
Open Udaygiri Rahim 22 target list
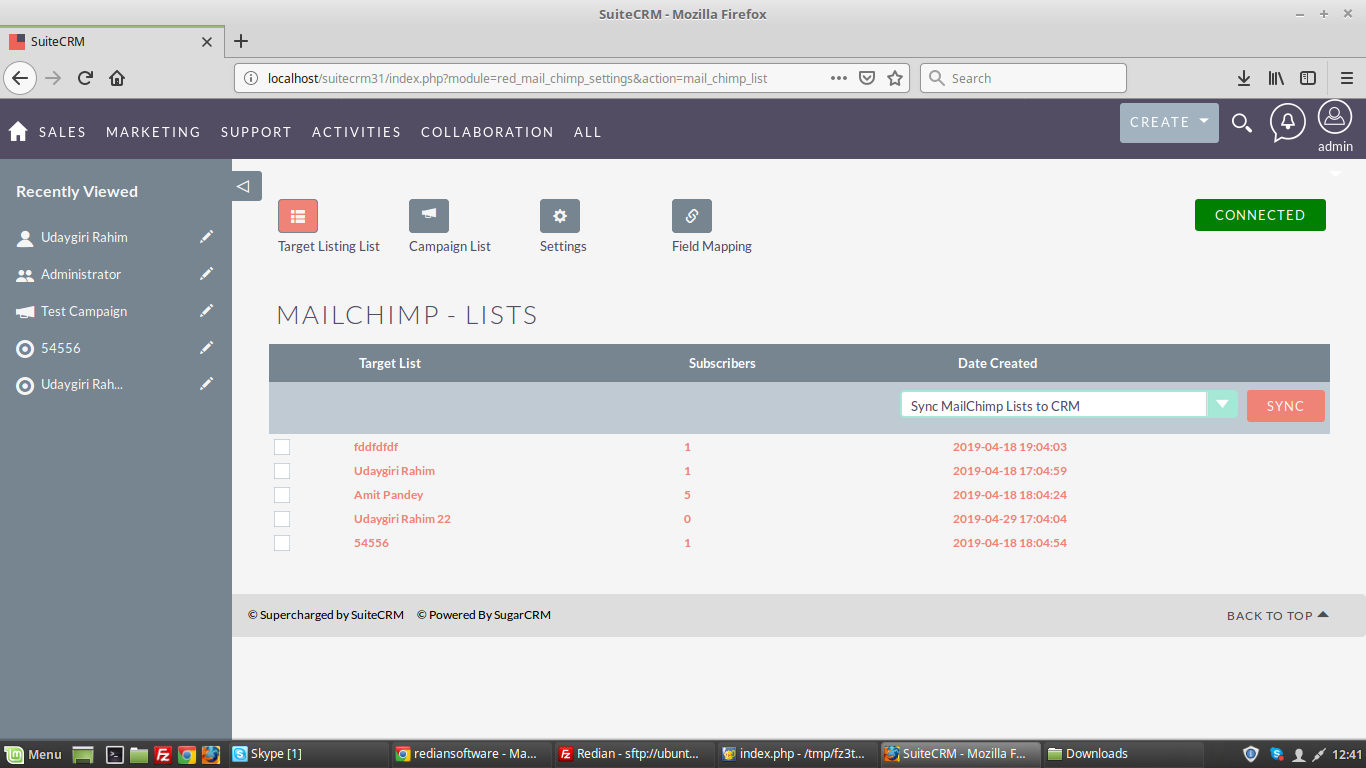pyautogui.click(x=402, y=519)
